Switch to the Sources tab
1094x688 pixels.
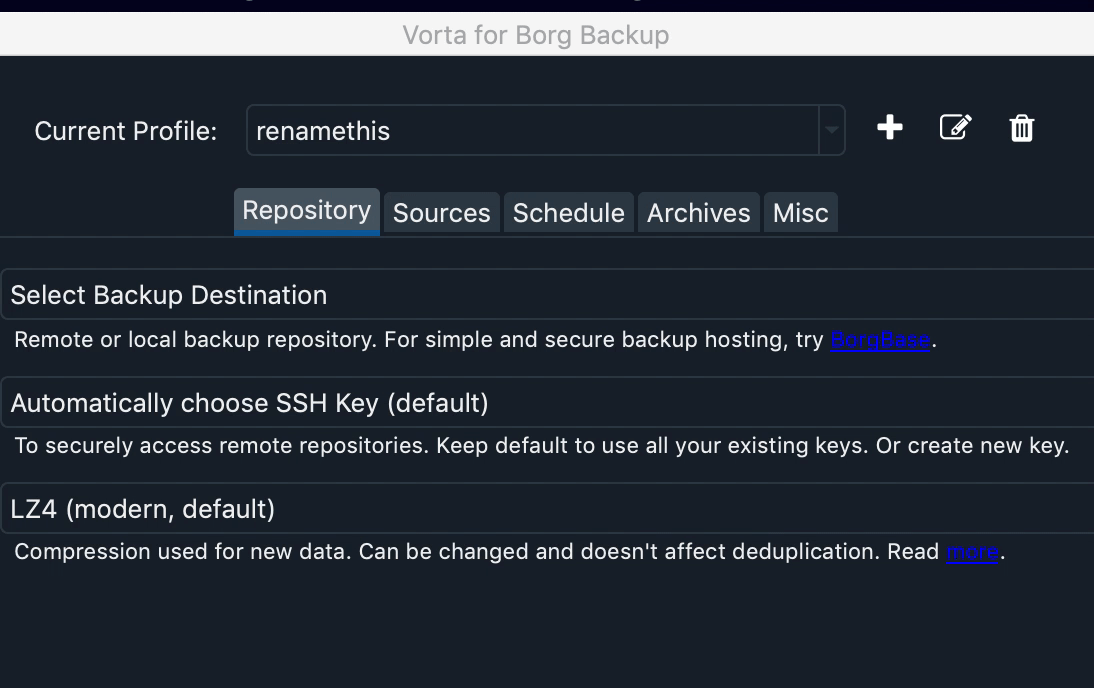[x=441, y=212]
